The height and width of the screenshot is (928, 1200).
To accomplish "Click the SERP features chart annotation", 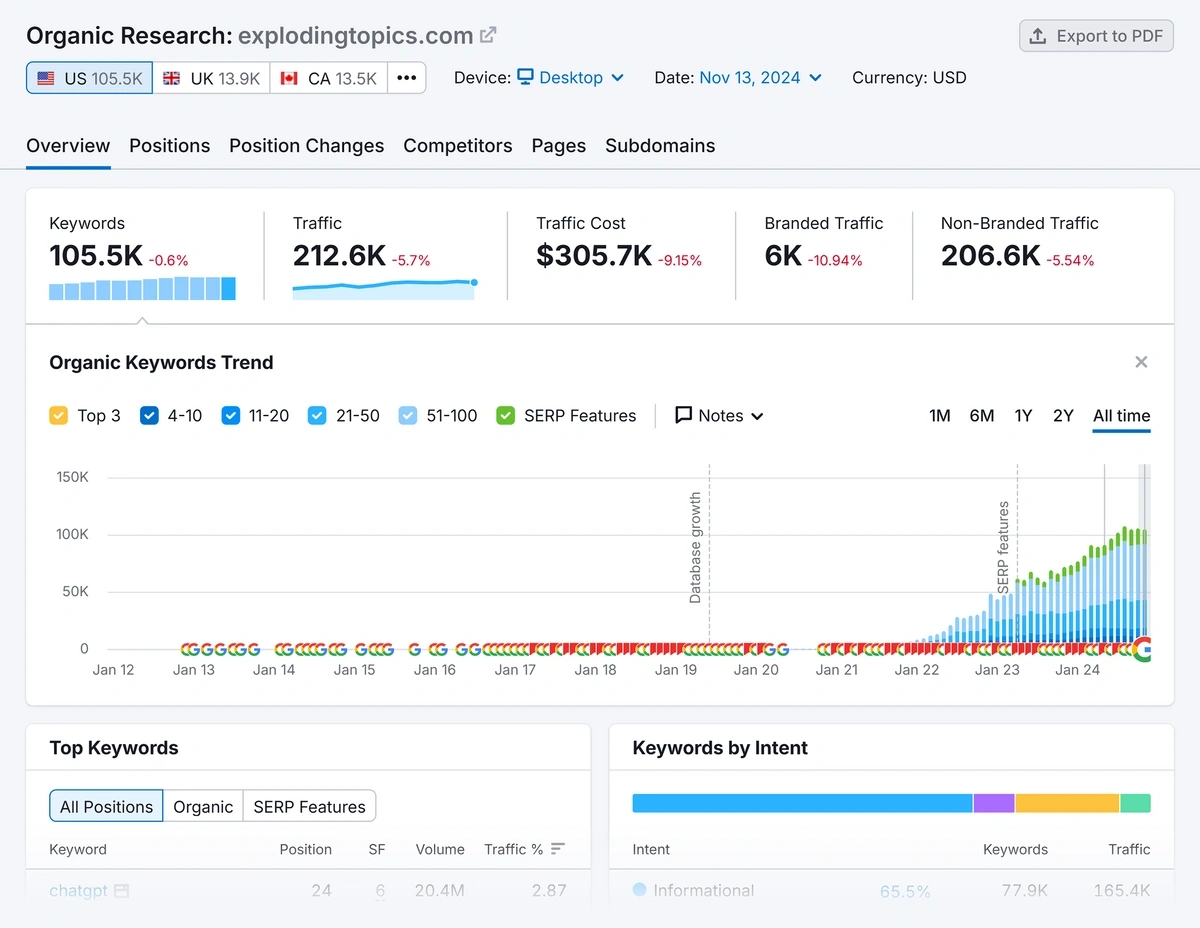I will pos(1004,547).
